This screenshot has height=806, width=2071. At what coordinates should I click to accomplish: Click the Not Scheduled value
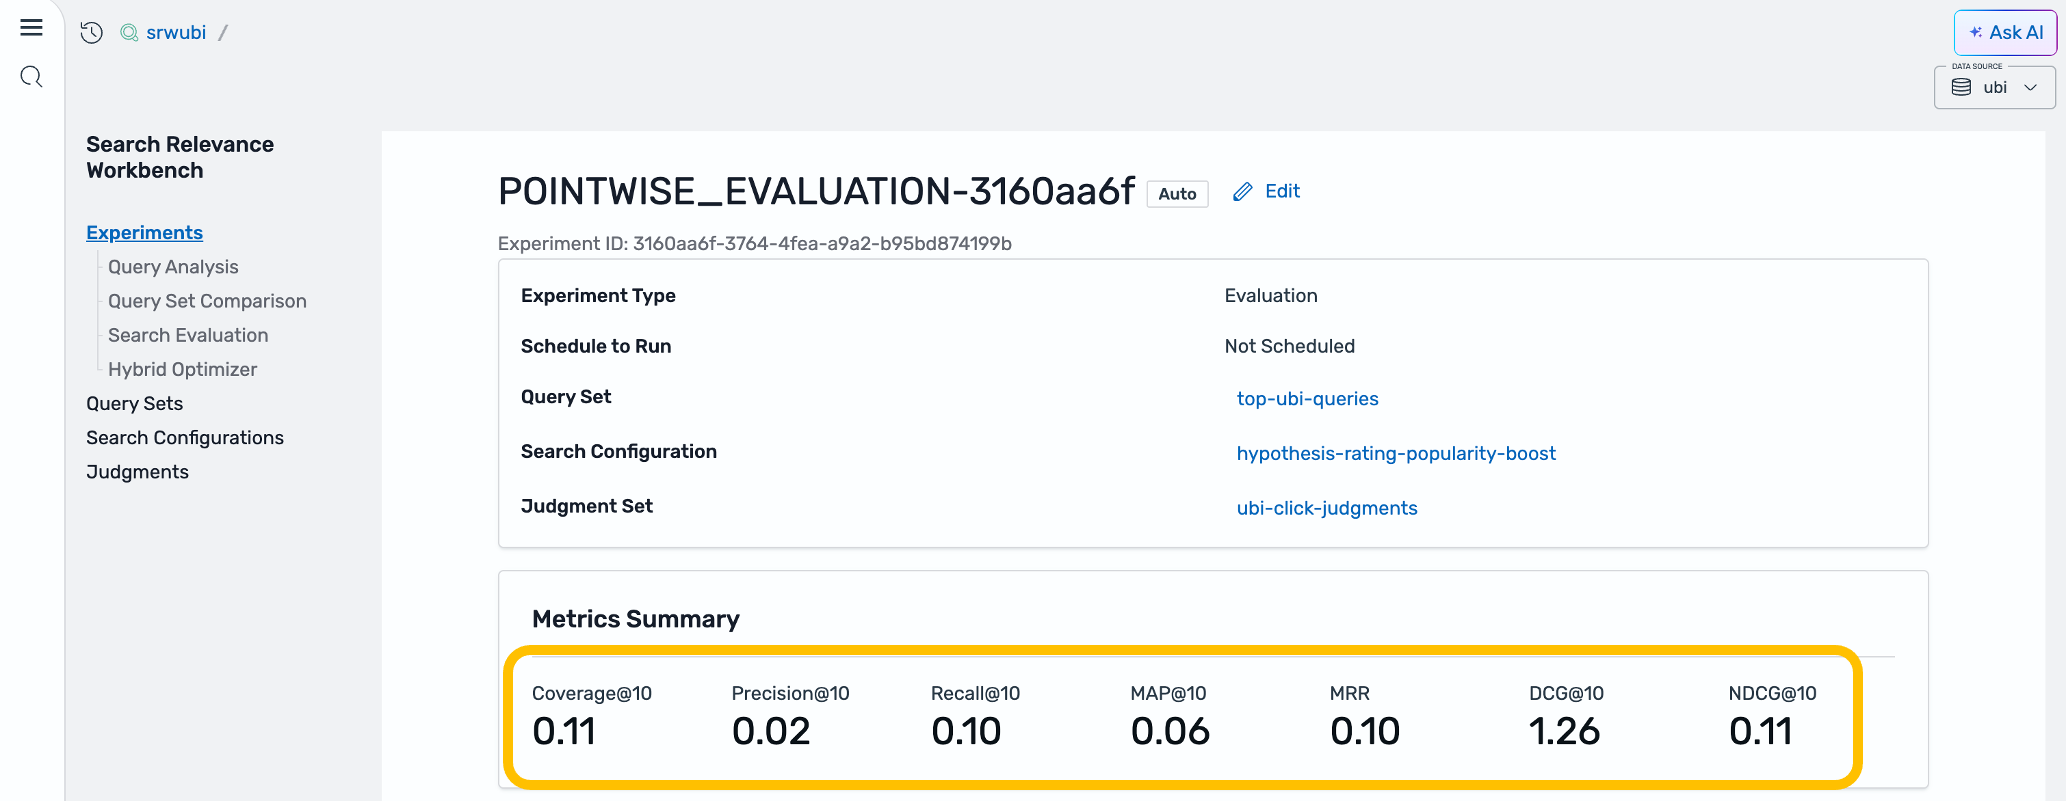(1290, 347)
